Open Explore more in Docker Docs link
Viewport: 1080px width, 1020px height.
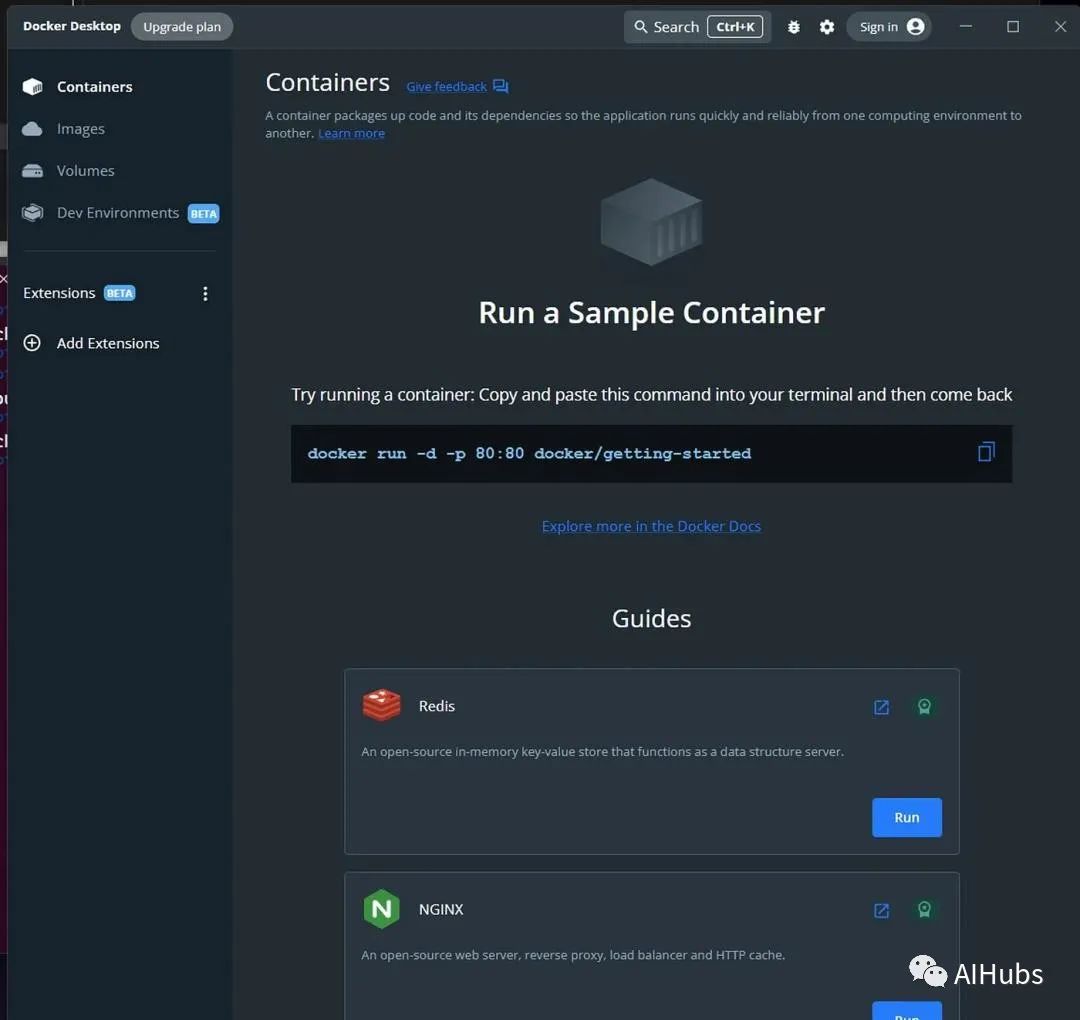coord(651,526)
